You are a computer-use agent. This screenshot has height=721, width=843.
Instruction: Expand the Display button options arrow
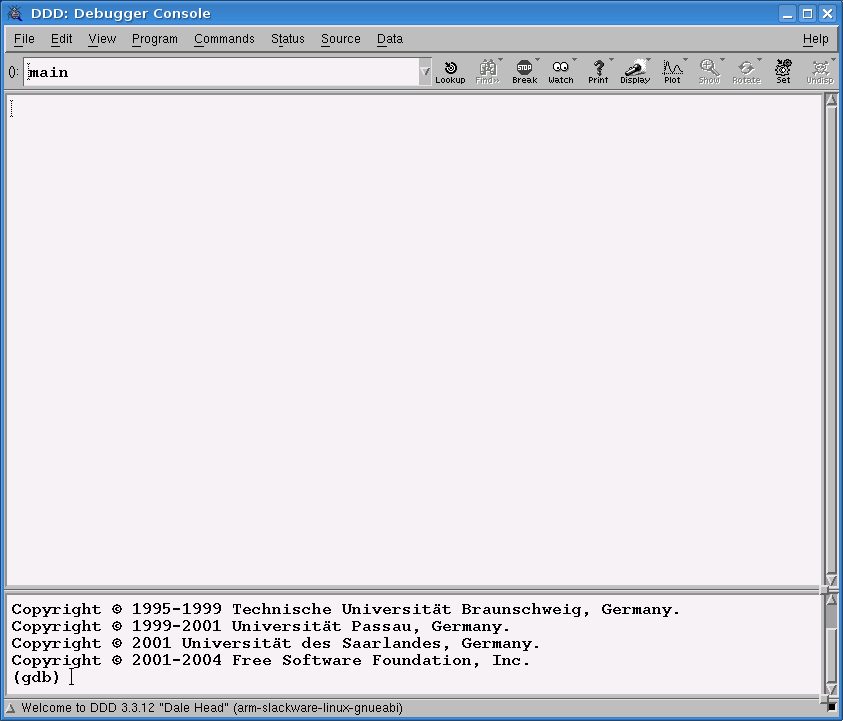(648, 60)
